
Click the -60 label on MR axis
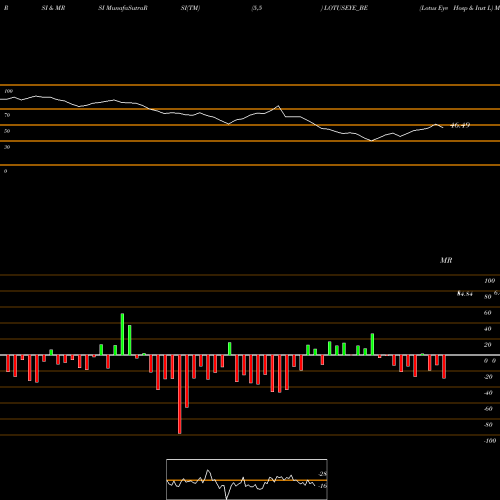point(488,409)
